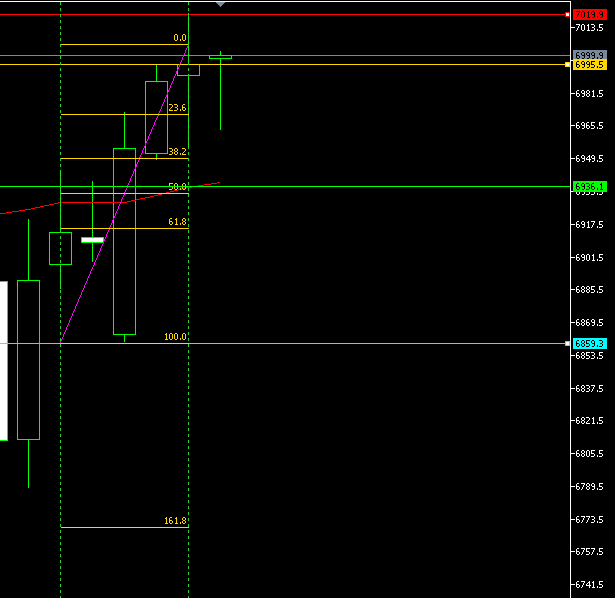The image size is (615, 598).
Task: Click the cyan horizontal line's end handle
Action: [567, 344]
